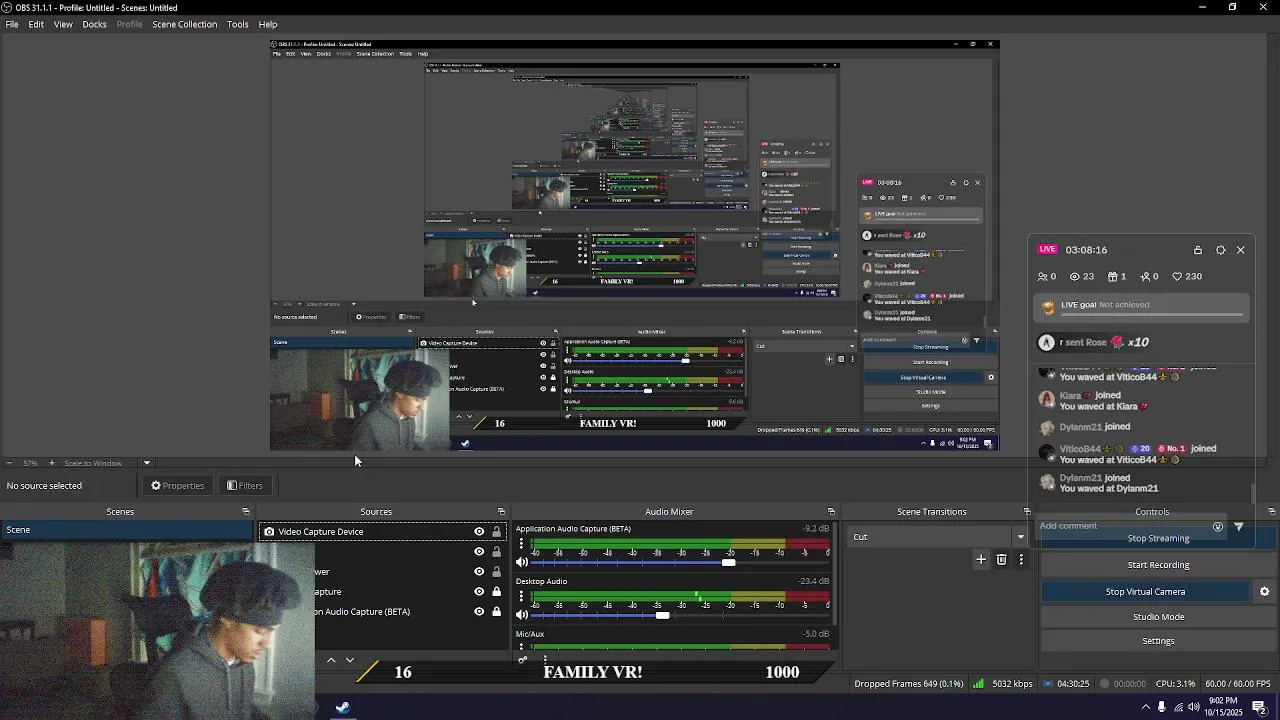Adjust Desktop Audio volume slider

662,615
